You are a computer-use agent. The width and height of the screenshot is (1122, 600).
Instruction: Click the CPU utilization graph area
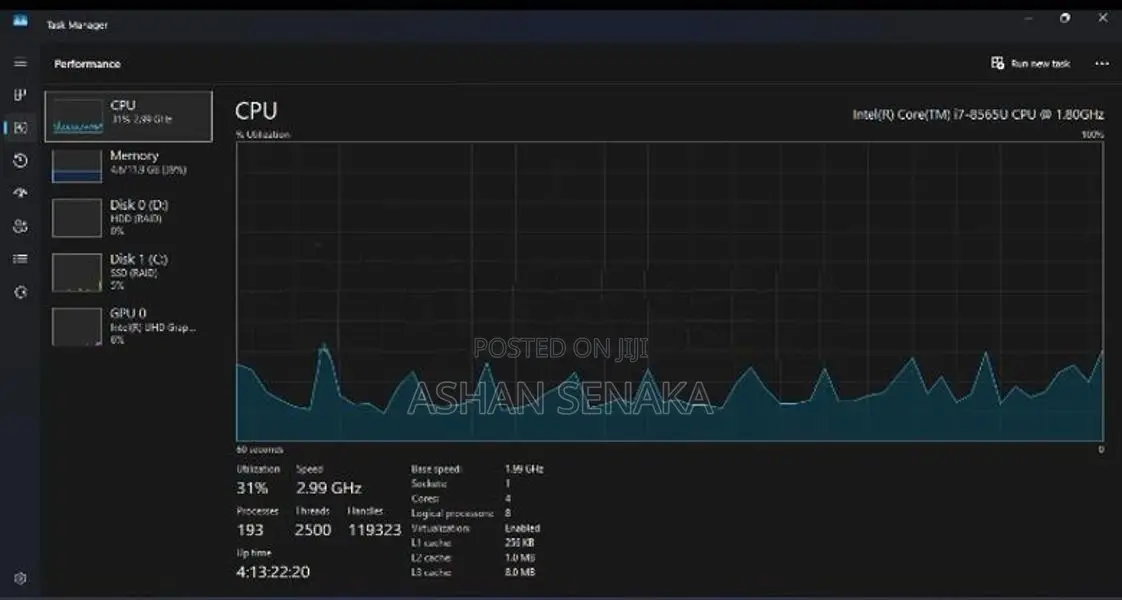coord(670,291)
